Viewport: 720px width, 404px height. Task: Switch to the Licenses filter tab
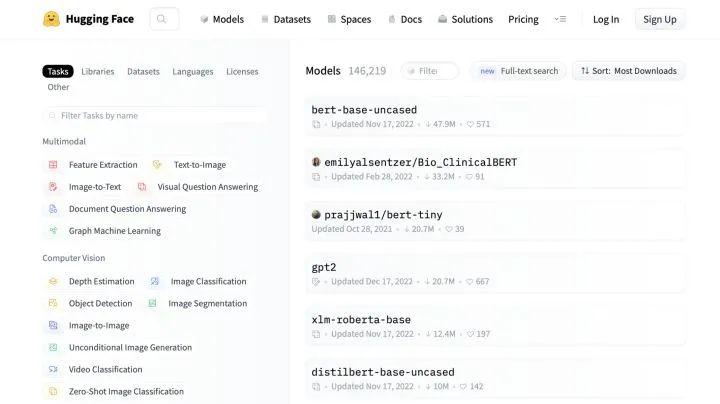pyautogui.click(x=242, y=72)
